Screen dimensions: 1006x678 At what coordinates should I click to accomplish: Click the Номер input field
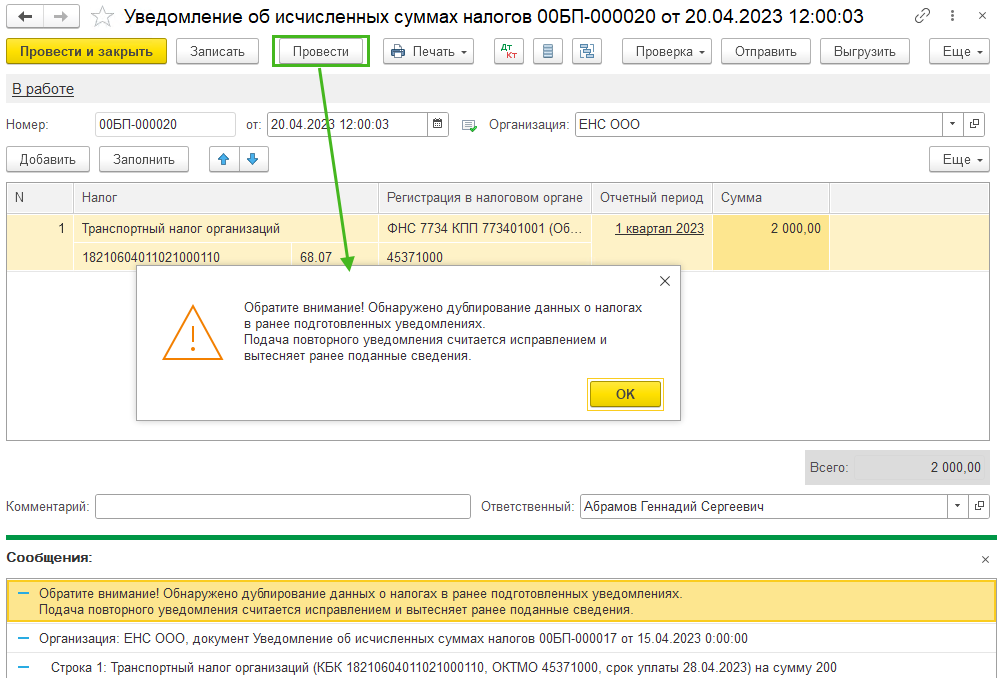click(165, 124)
